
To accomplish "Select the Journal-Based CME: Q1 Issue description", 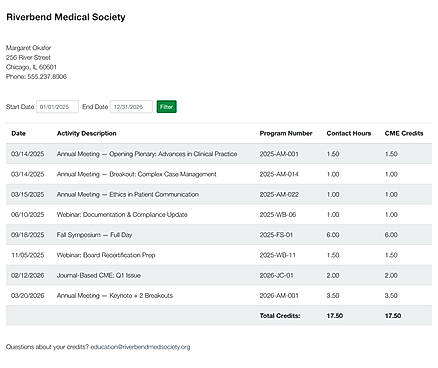I will [99, 275].
